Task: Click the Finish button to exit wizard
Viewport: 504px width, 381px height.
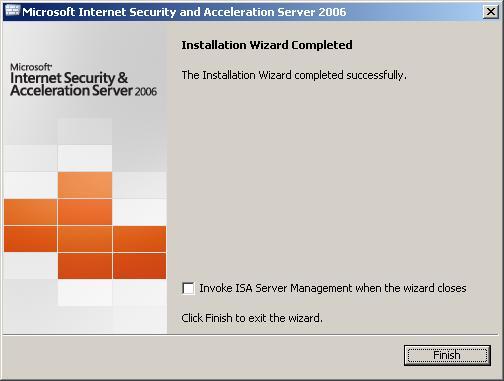Action: click(447, 355)
